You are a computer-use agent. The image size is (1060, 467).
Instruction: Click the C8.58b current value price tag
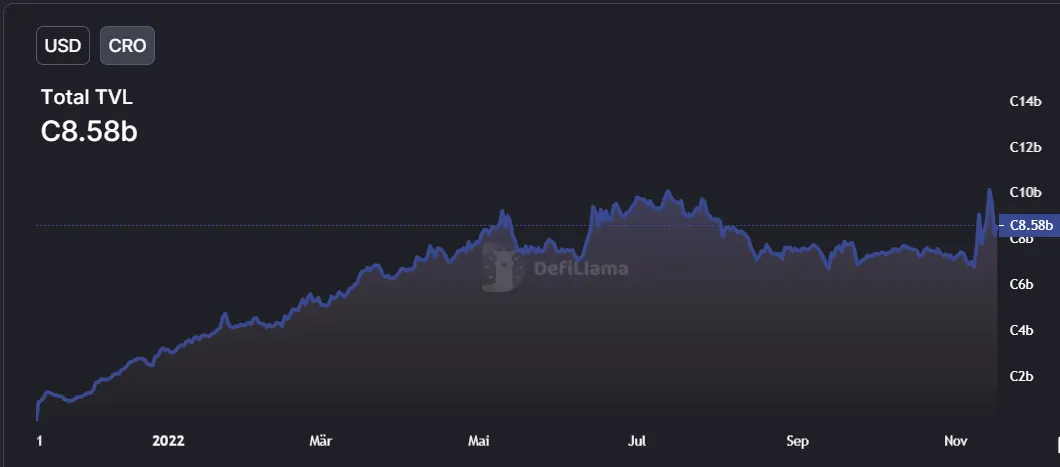(x=1029, y=225)
